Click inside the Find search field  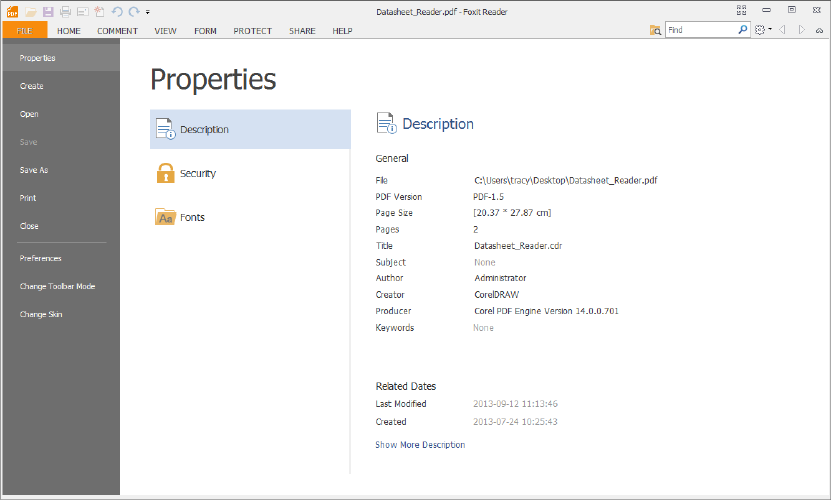click(x=700, y=30)
